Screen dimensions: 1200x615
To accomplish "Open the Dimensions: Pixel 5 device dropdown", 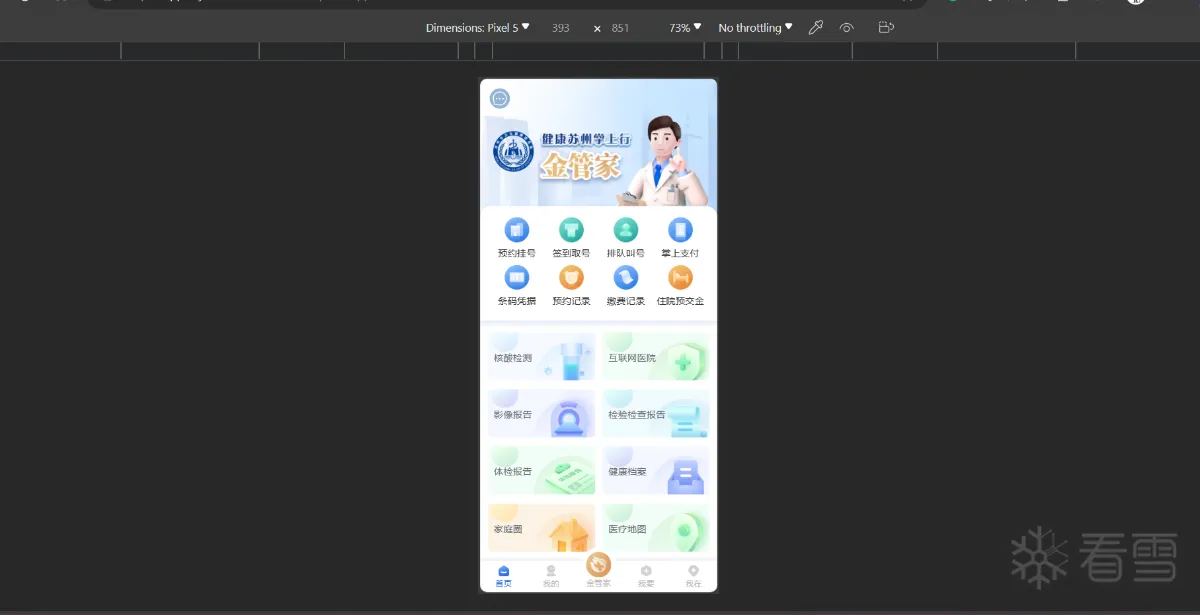I will pyautogui.click(x=478, y=28).
